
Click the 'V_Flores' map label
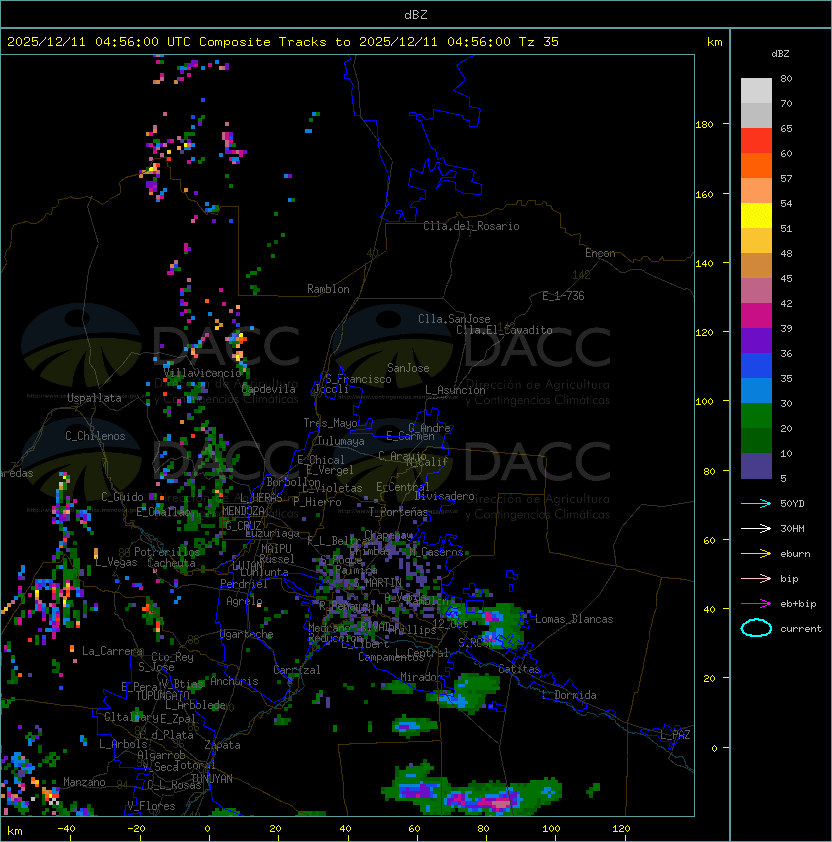tap(151, 806)
